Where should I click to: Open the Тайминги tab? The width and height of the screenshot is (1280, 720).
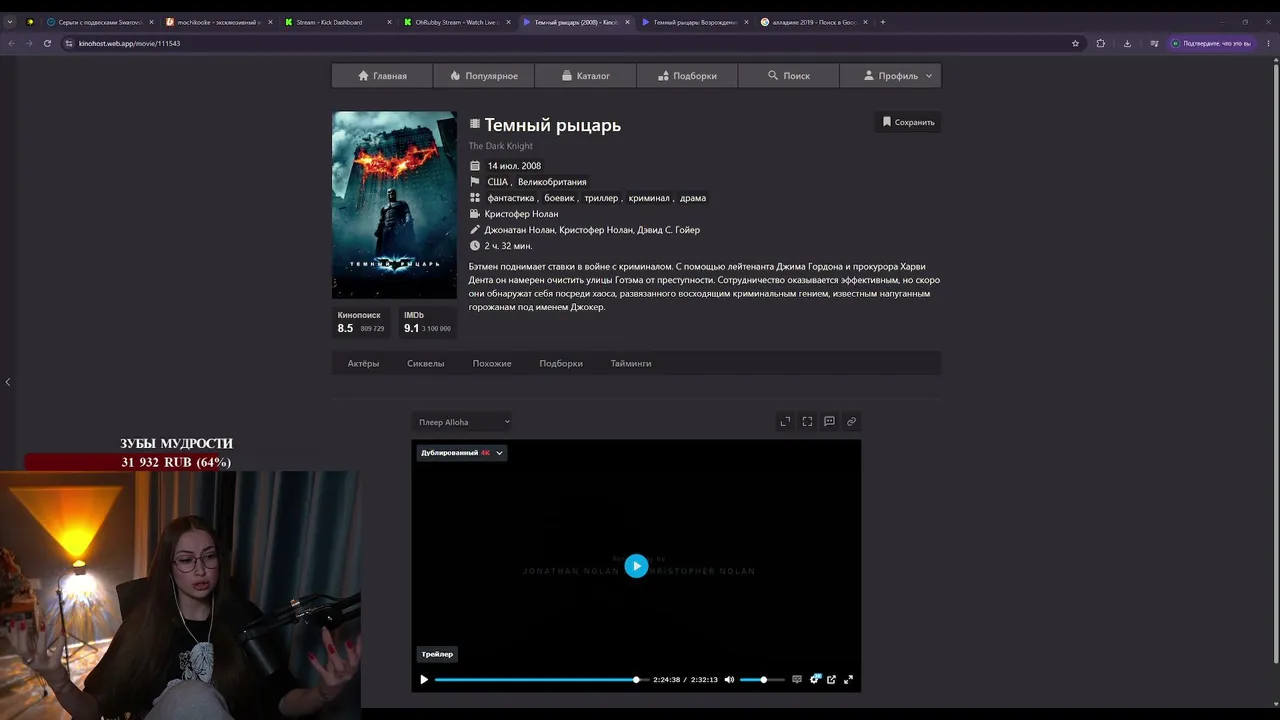pos(631,363)
